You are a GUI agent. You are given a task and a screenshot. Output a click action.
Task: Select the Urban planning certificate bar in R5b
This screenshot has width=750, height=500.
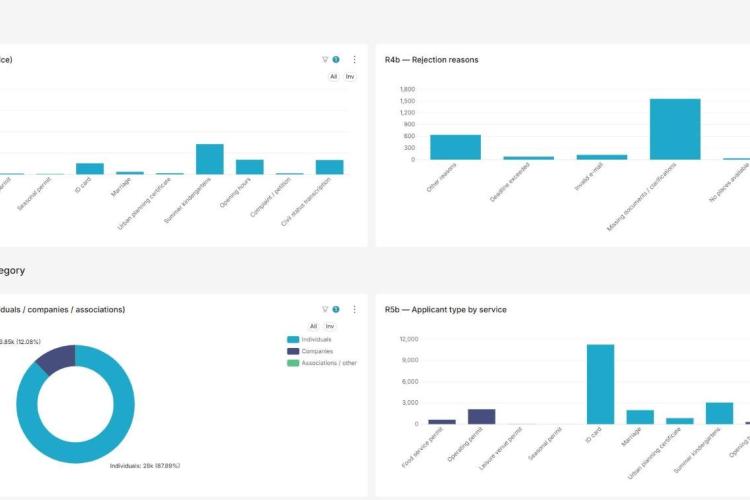pyautogui.click(x=680, y=421)
